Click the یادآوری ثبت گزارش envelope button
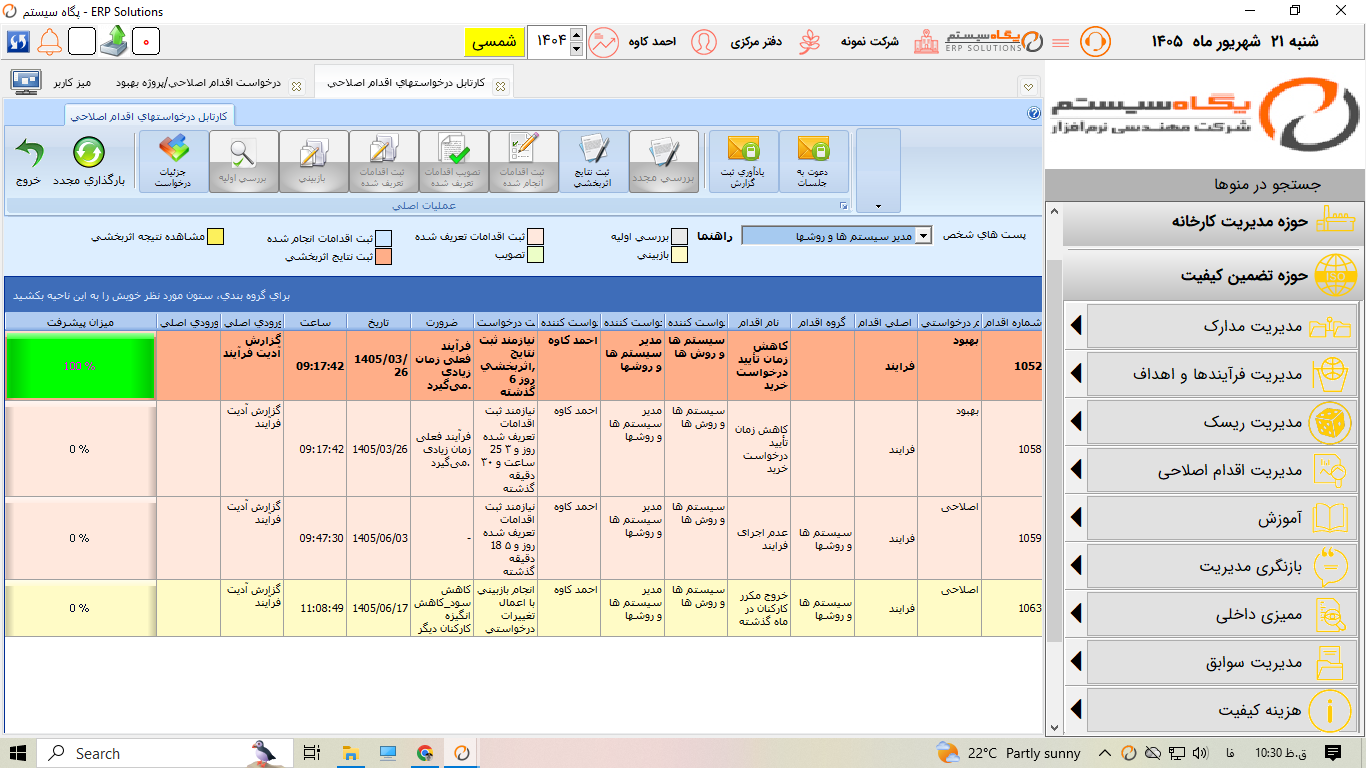The image size is (1366, 768). click(x=743, y=161)
